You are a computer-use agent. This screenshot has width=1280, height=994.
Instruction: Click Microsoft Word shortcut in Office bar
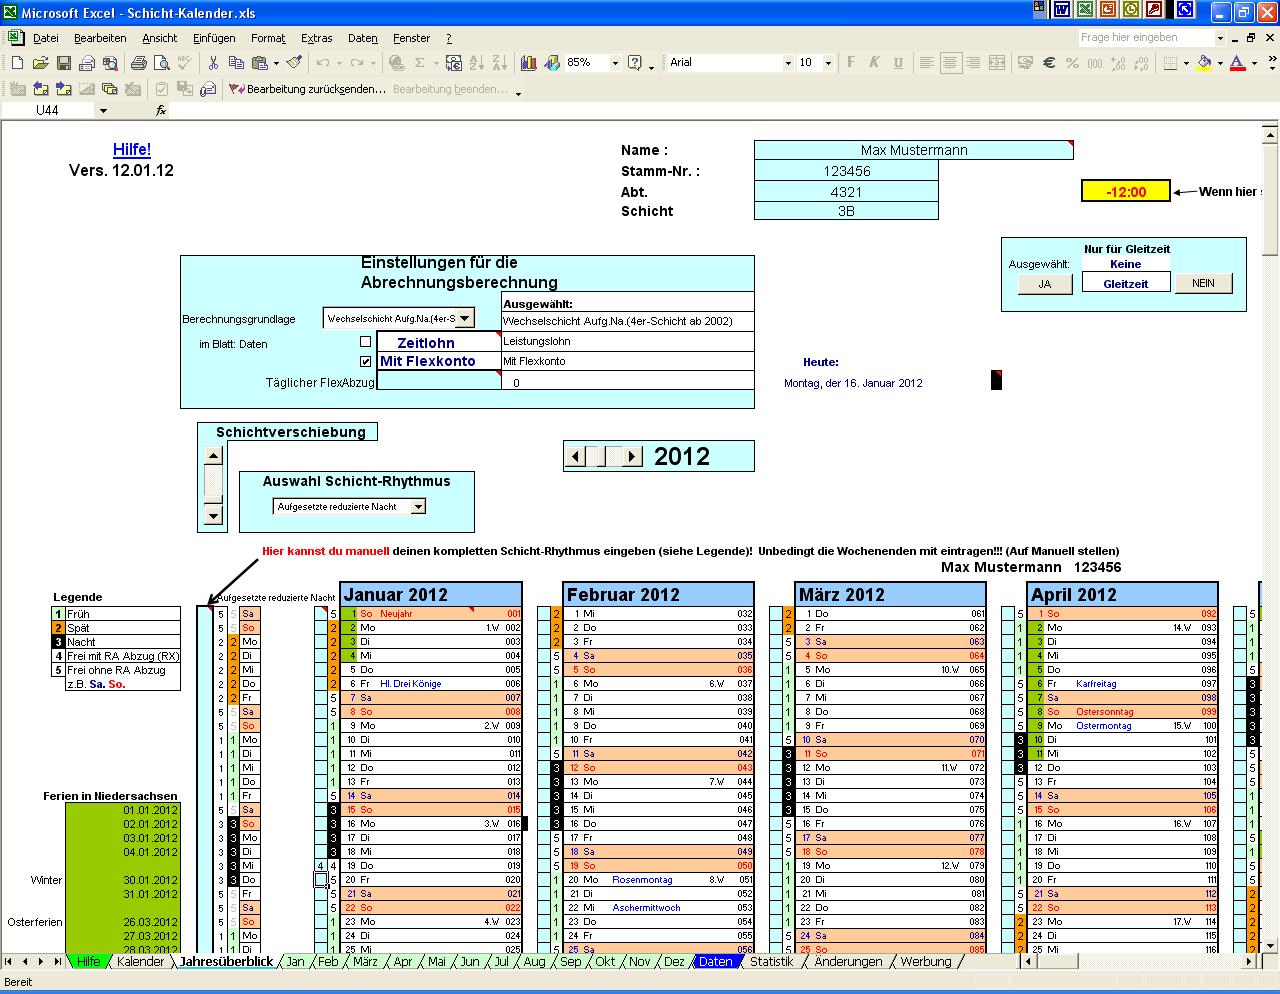[1062, 9]
